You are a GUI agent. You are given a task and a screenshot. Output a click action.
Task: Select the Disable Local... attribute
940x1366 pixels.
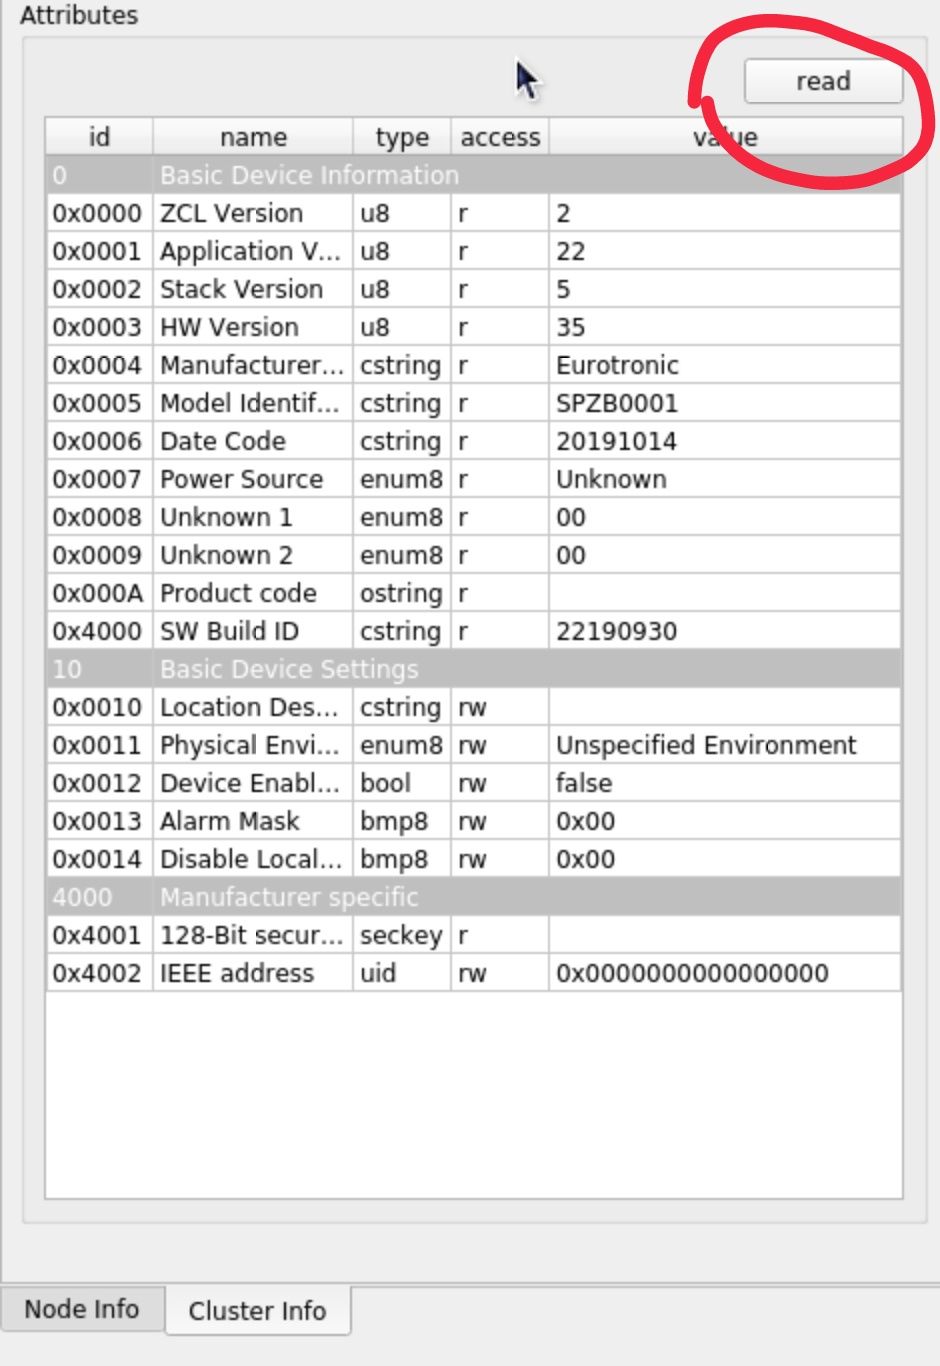[x=251, y=859]
